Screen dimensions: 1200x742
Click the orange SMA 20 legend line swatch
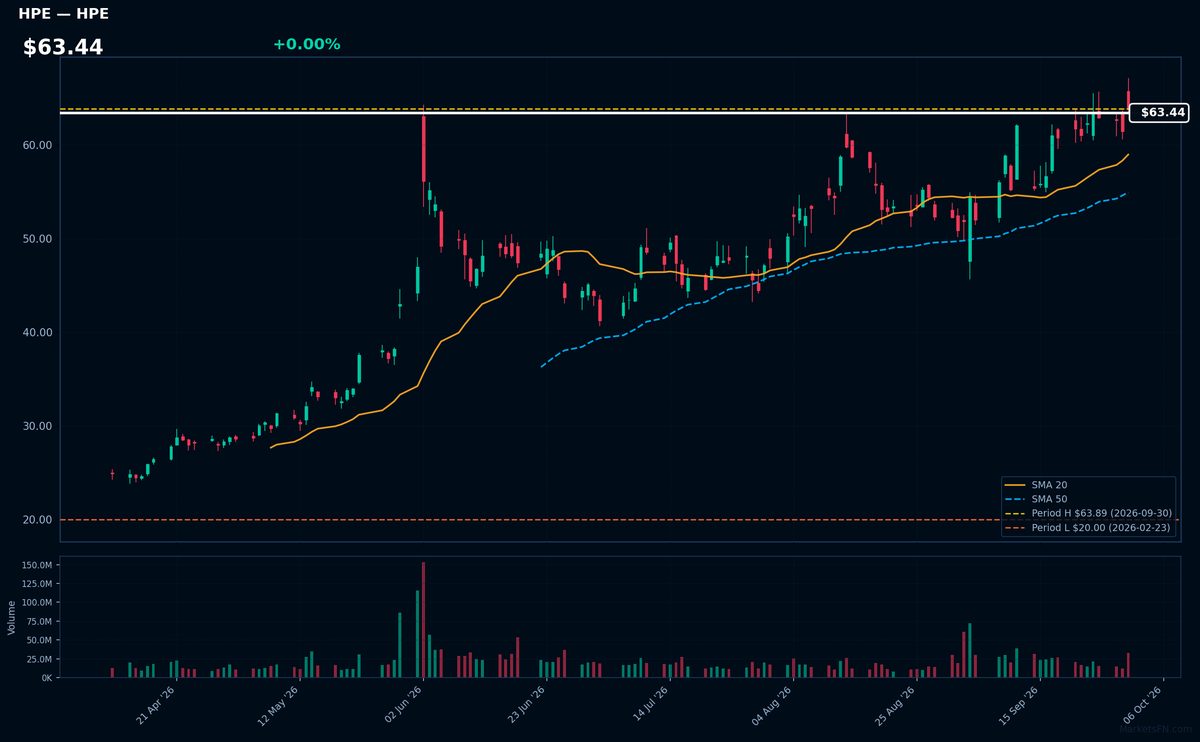click(1015, 485)
